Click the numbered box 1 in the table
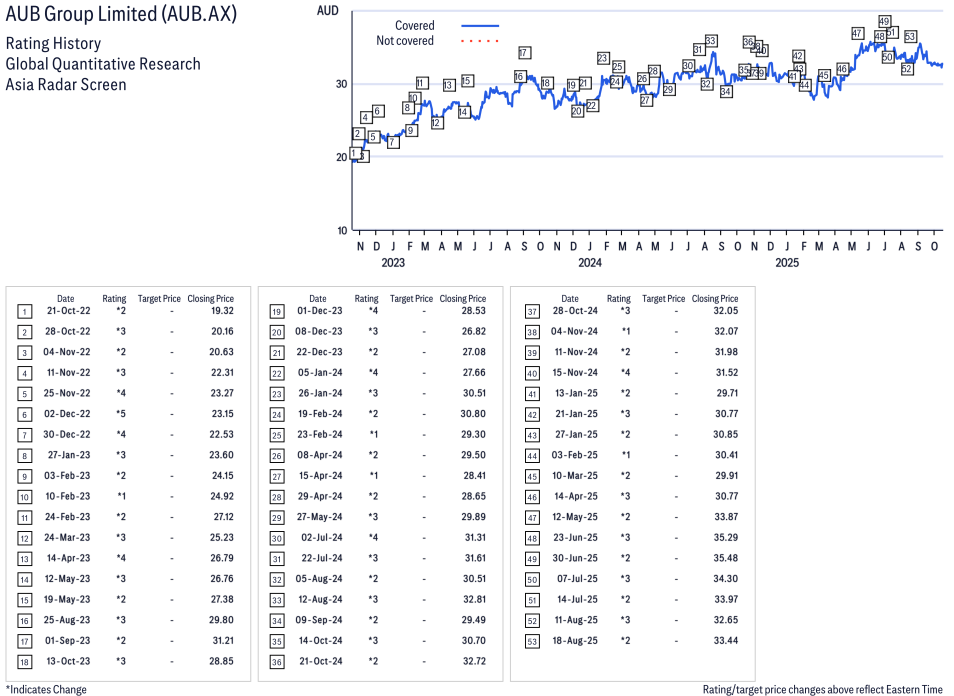The image size is (954, 696). click(x=24, y=312)
